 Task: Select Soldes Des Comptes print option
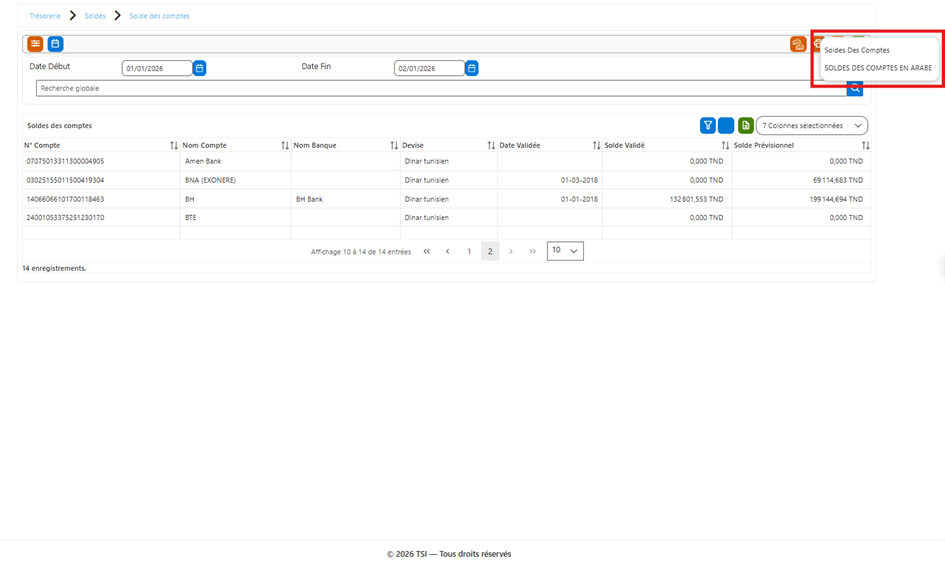pos(856,50)
